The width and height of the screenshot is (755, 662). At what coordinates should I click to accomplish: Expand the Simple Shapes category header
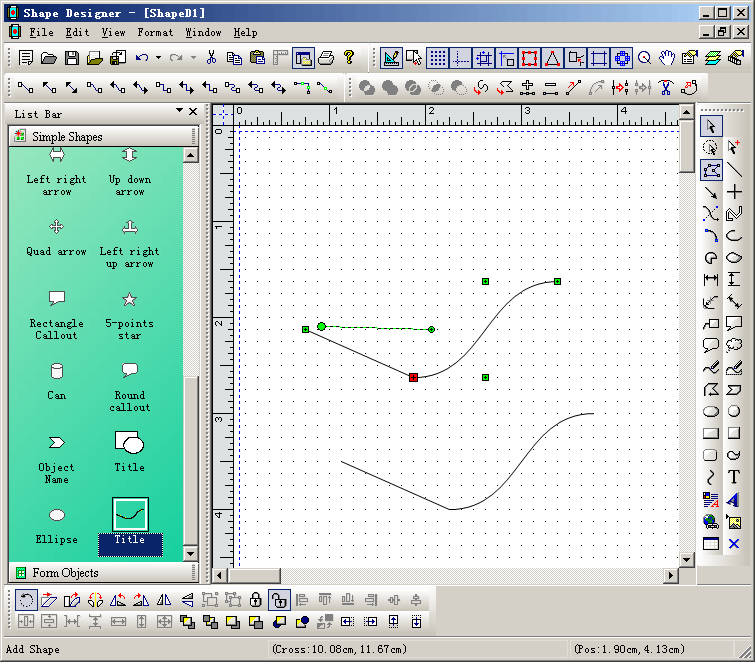coord(104,137)
